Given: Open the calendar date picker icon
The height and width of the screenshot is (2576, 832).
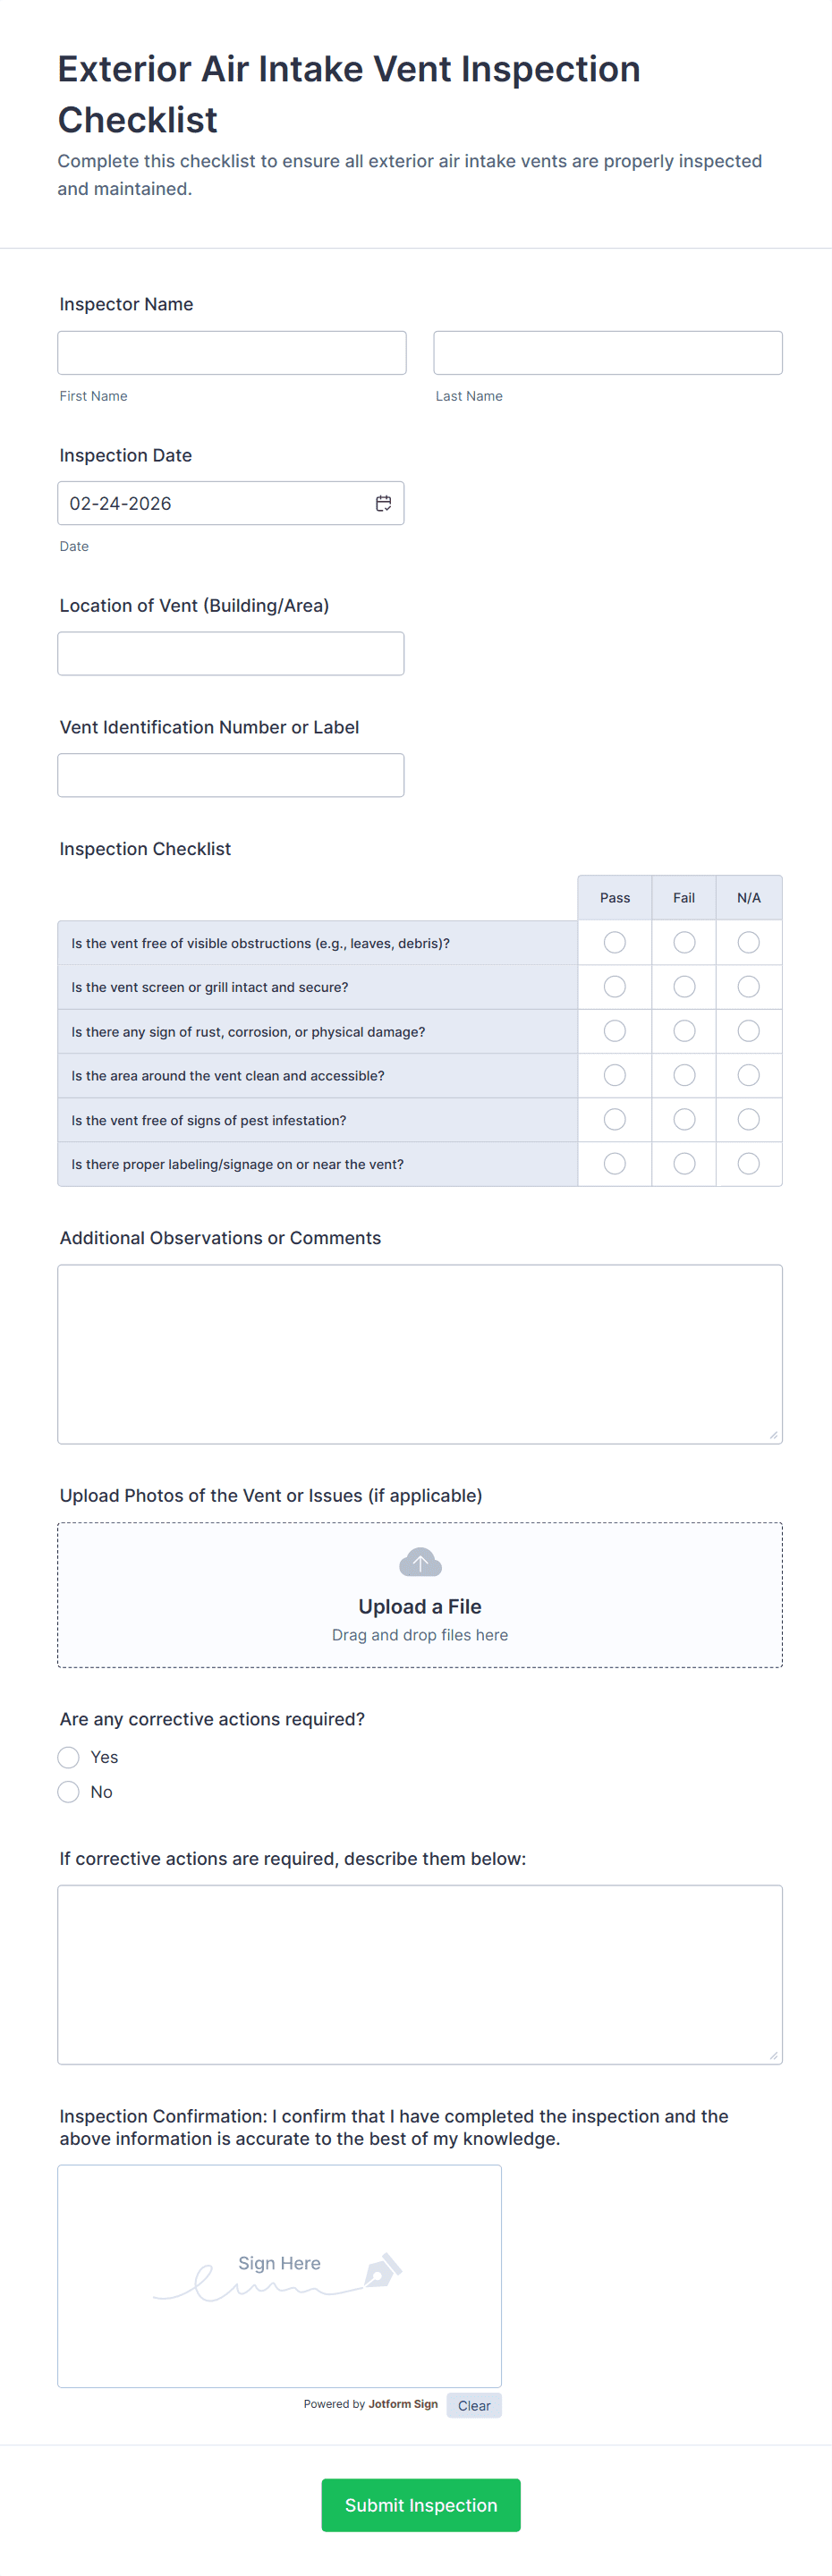Looking at the screenshot, I should click(383, 503).
